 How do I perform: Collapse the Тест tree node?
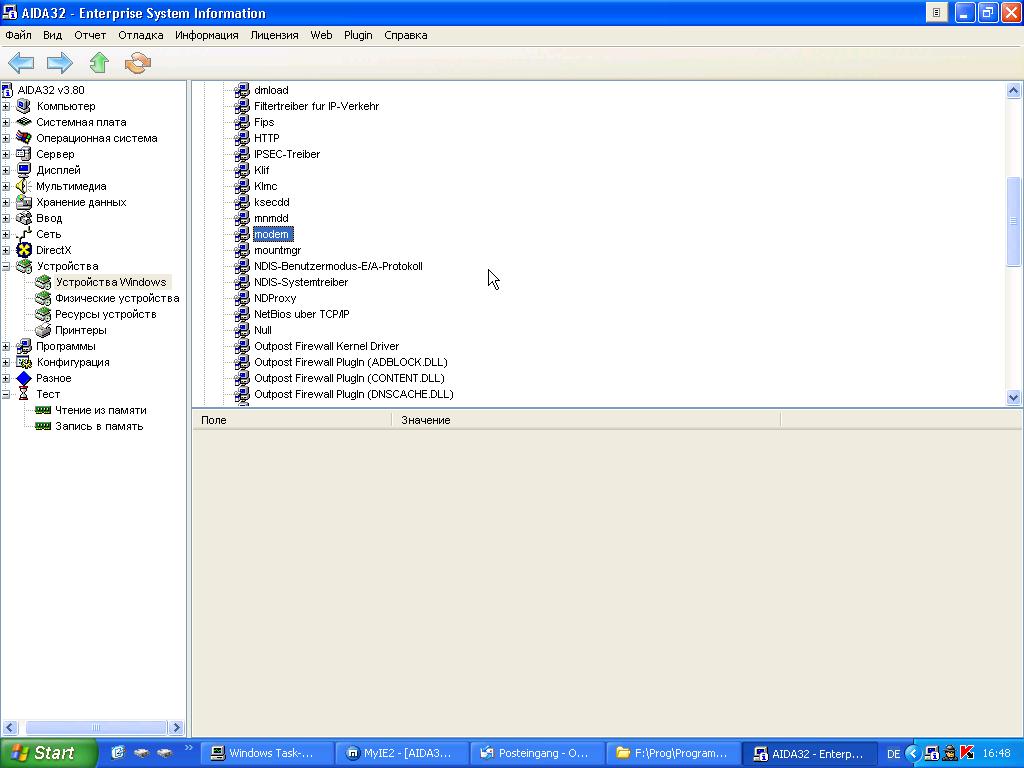(6, 394)
